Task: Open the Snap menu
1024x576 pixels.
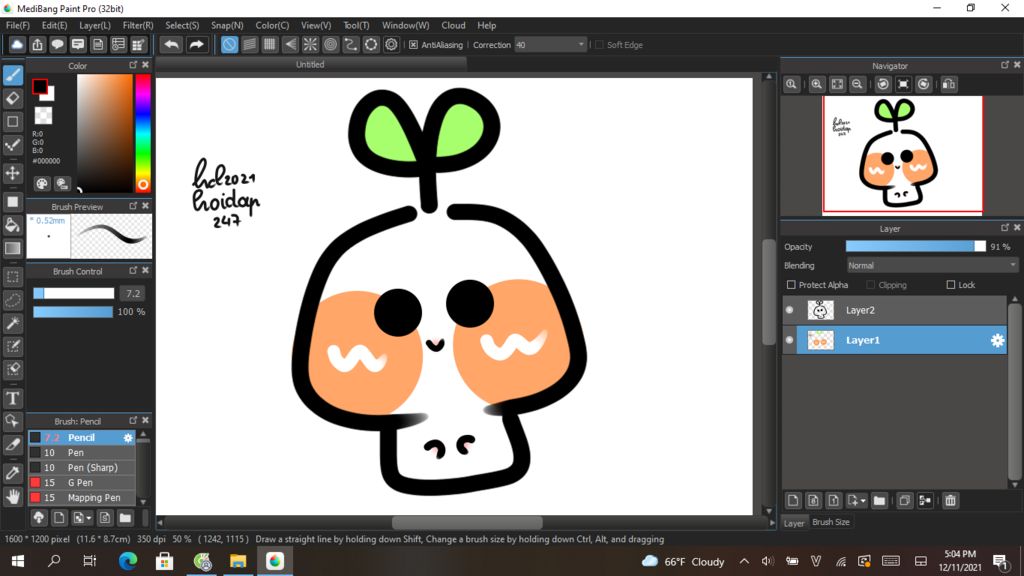Action: point(227,25)
